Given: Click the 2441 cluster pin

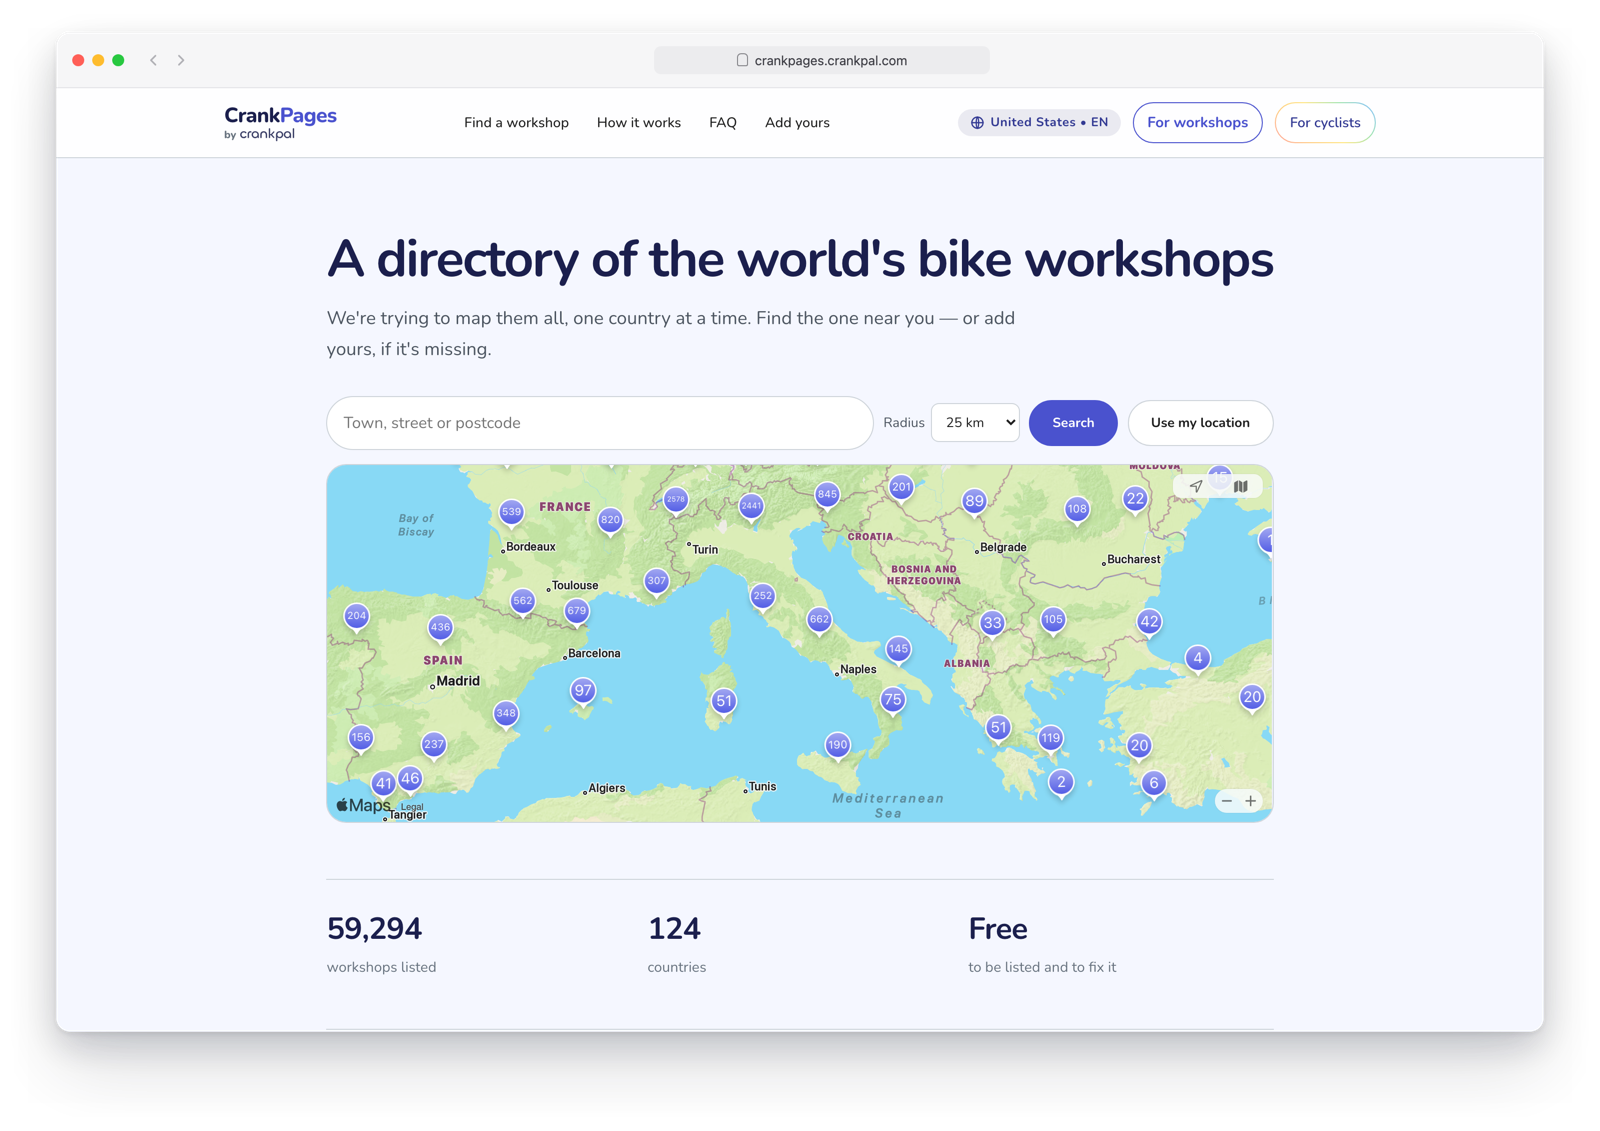Looking at the screenshot, I should coord(751,506).
